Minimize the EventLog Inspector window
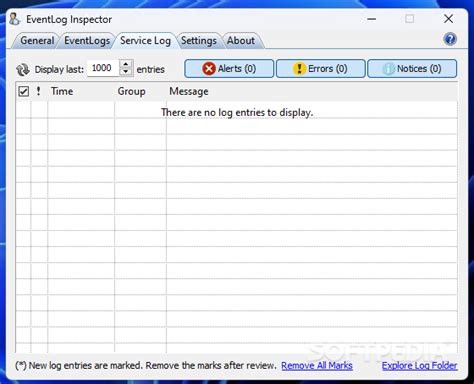This screenshot has width=474, height=384. (x=371, y=19)
